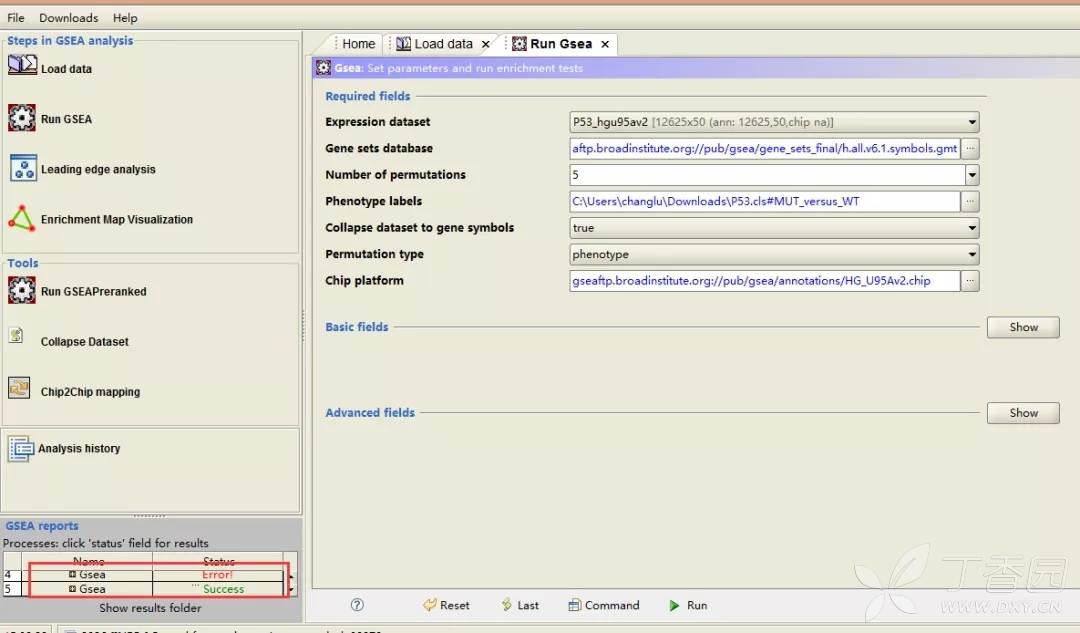The width and height of the screenshot is (1080, 633).
Task: Click the Chip platform path field
Action: click(x=765, y=280)
